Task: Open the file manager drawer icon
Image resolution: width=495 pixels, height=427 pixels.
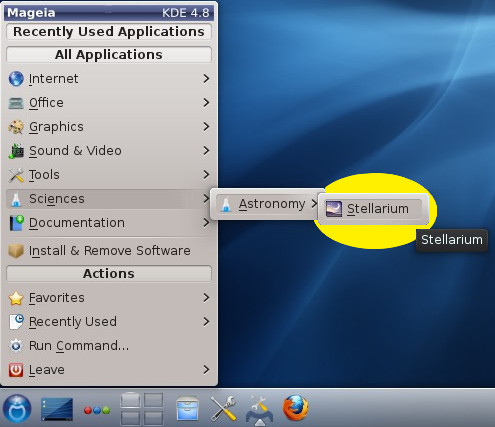Action: pos(187,409)
